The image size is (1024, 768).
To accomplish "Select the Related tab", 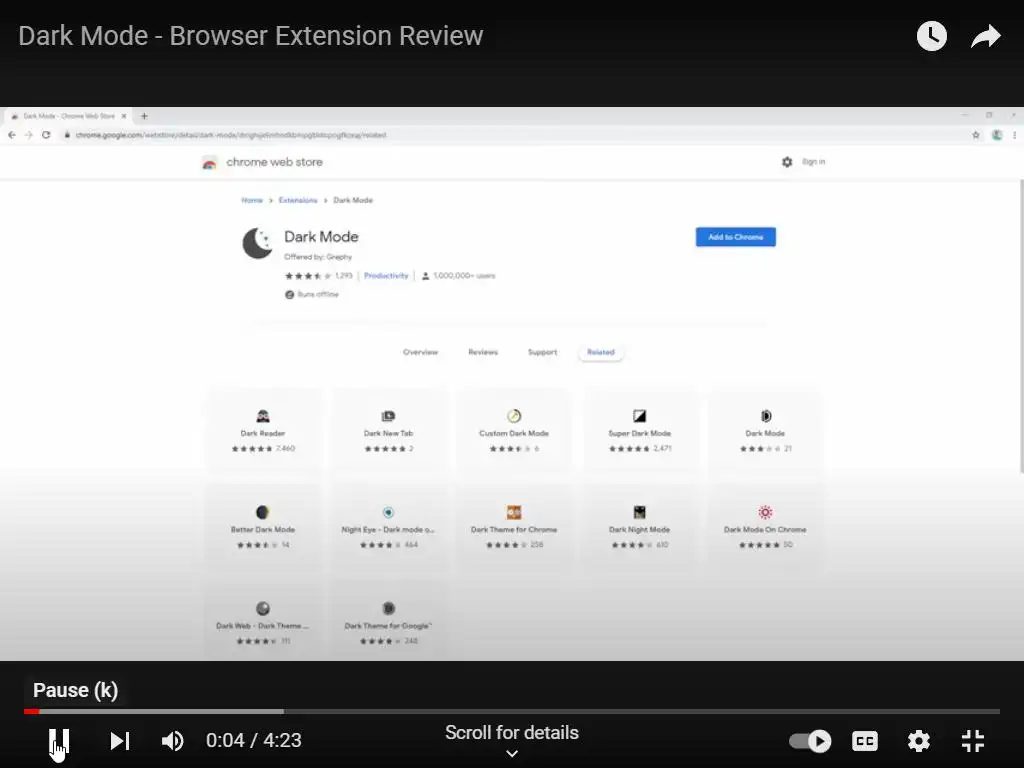I will click(x=601, y=352).
